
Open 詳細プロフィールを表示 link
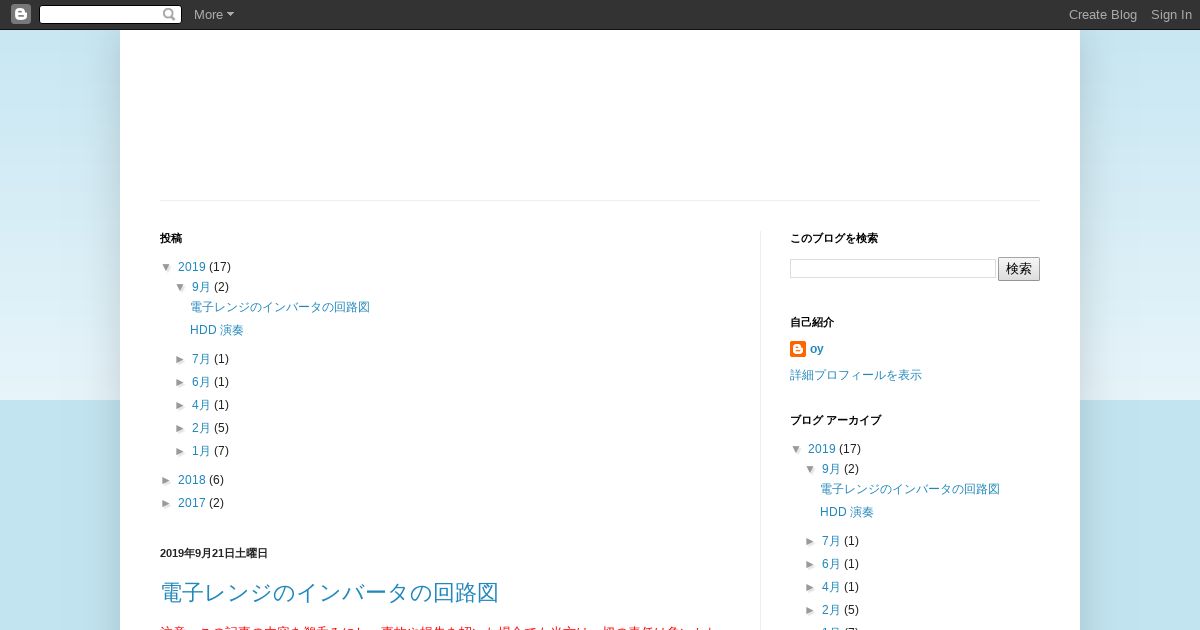click(856, 375)
